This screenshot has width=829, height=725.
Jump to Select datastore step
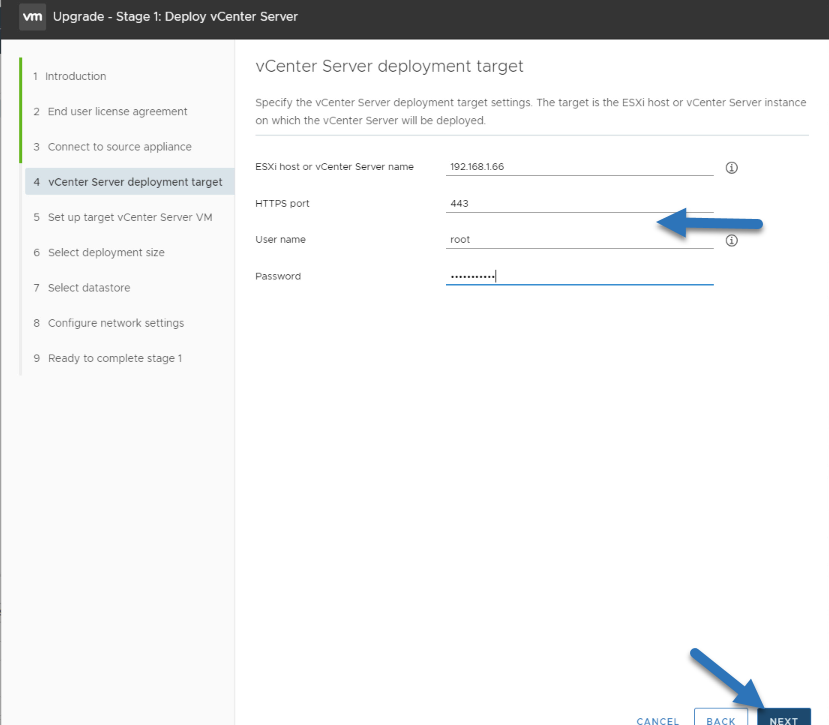(x=81, y=288)
